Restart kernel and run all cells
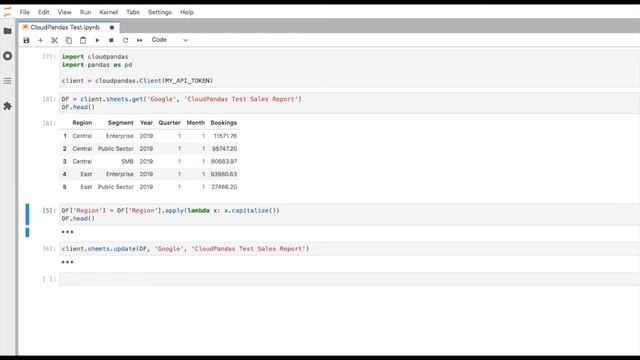Viewport: 640px width, 360px height. 140,40
